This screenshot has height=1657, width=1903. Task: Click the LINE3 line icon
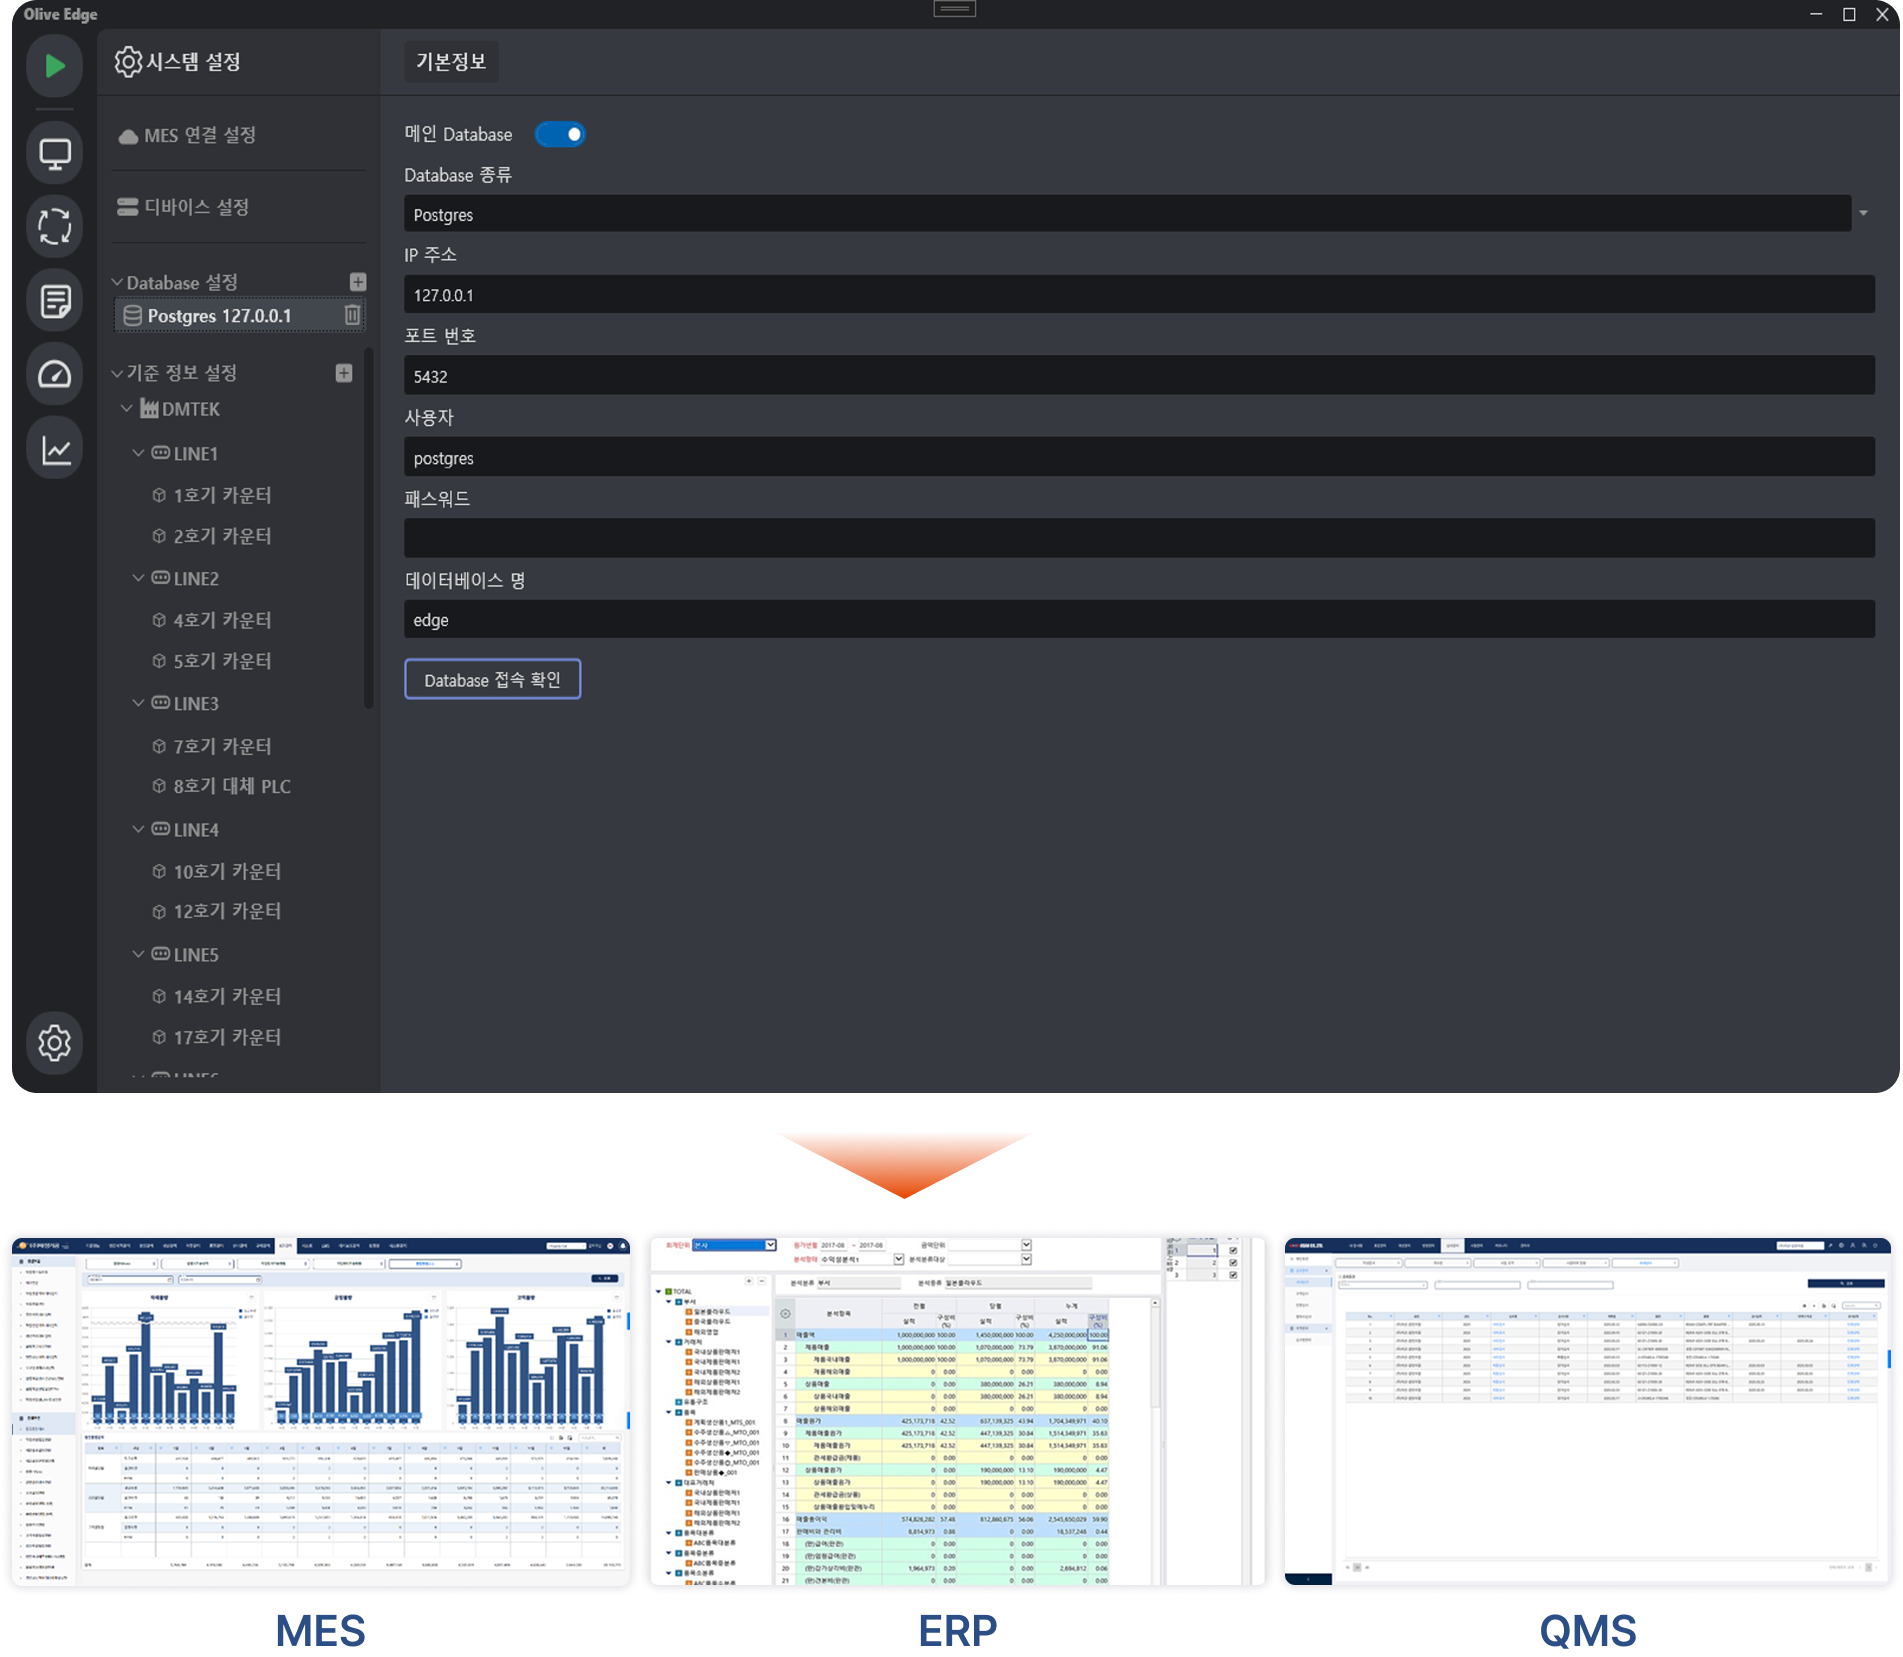[160, 703]
